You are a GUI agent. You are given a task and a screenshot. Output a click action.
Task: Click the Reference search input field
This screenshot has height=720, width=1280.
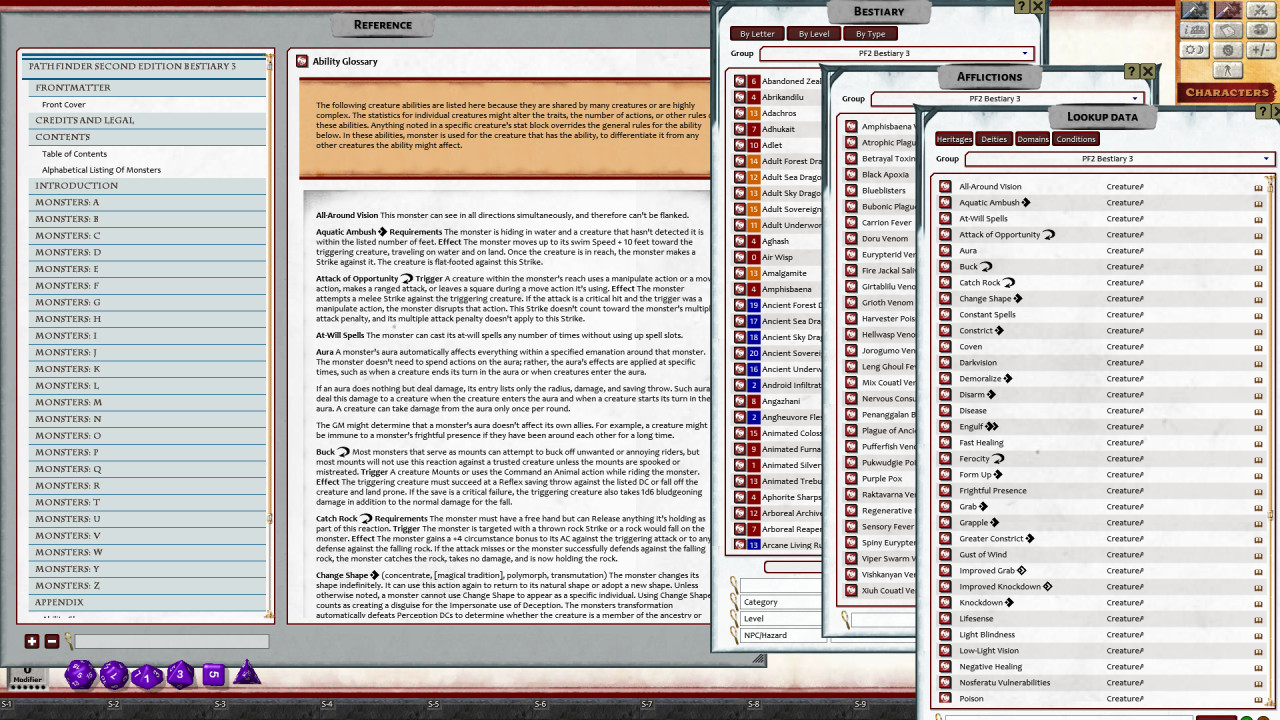pyautogui.click(x=171, y=642)
